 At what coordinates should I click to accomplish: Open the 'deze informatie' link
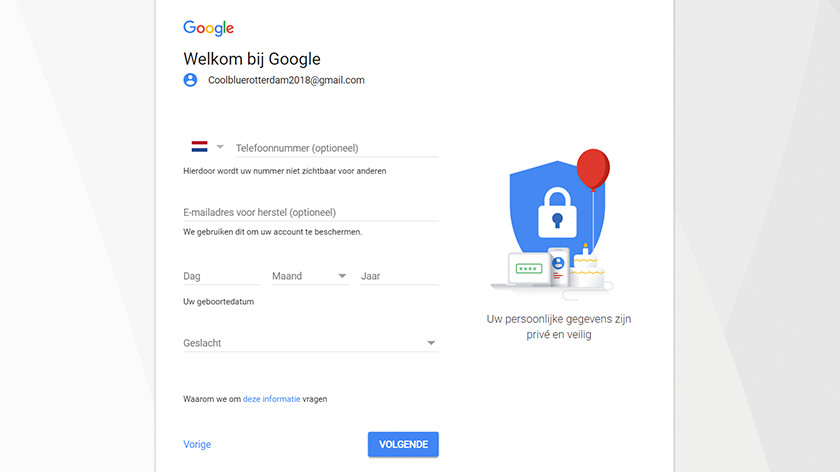click(x=271, y=399)
